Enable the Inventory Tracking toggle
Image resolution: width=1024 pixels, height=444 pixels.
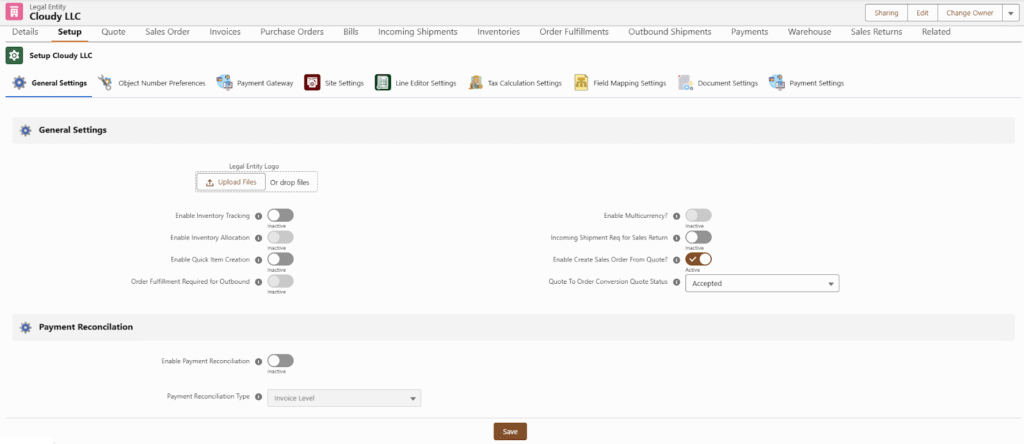(280, 215)
